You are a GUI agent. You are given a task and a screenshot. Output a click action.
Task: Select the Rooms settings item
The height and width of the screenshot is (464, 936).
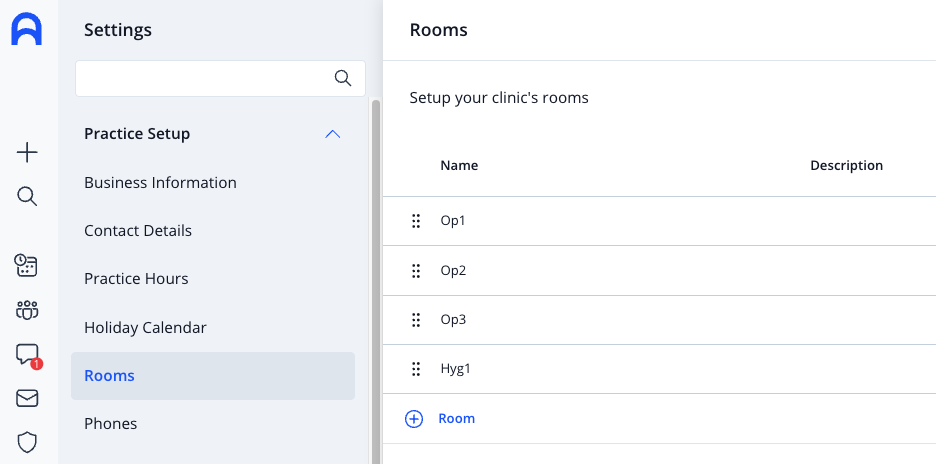213,376
